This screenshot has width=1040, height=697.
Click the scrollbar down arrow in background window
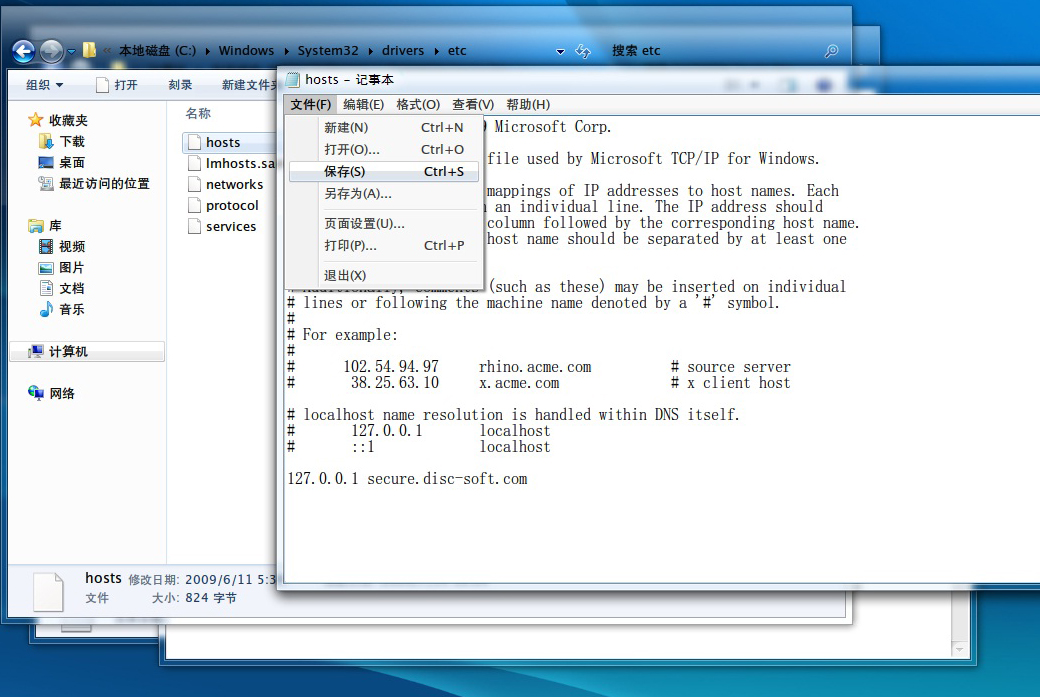[x=959, y=649]
